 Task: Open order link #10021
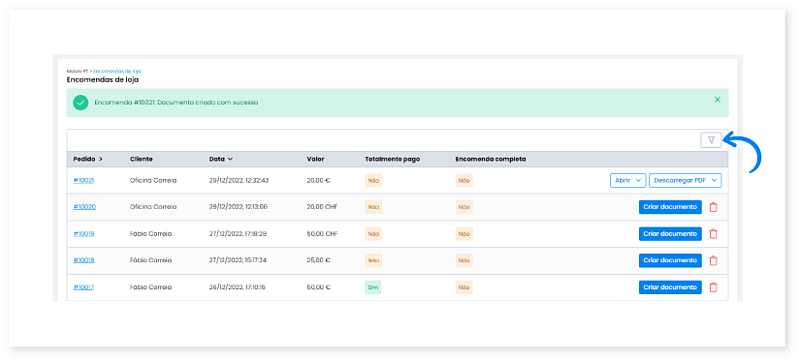[84, 180]
